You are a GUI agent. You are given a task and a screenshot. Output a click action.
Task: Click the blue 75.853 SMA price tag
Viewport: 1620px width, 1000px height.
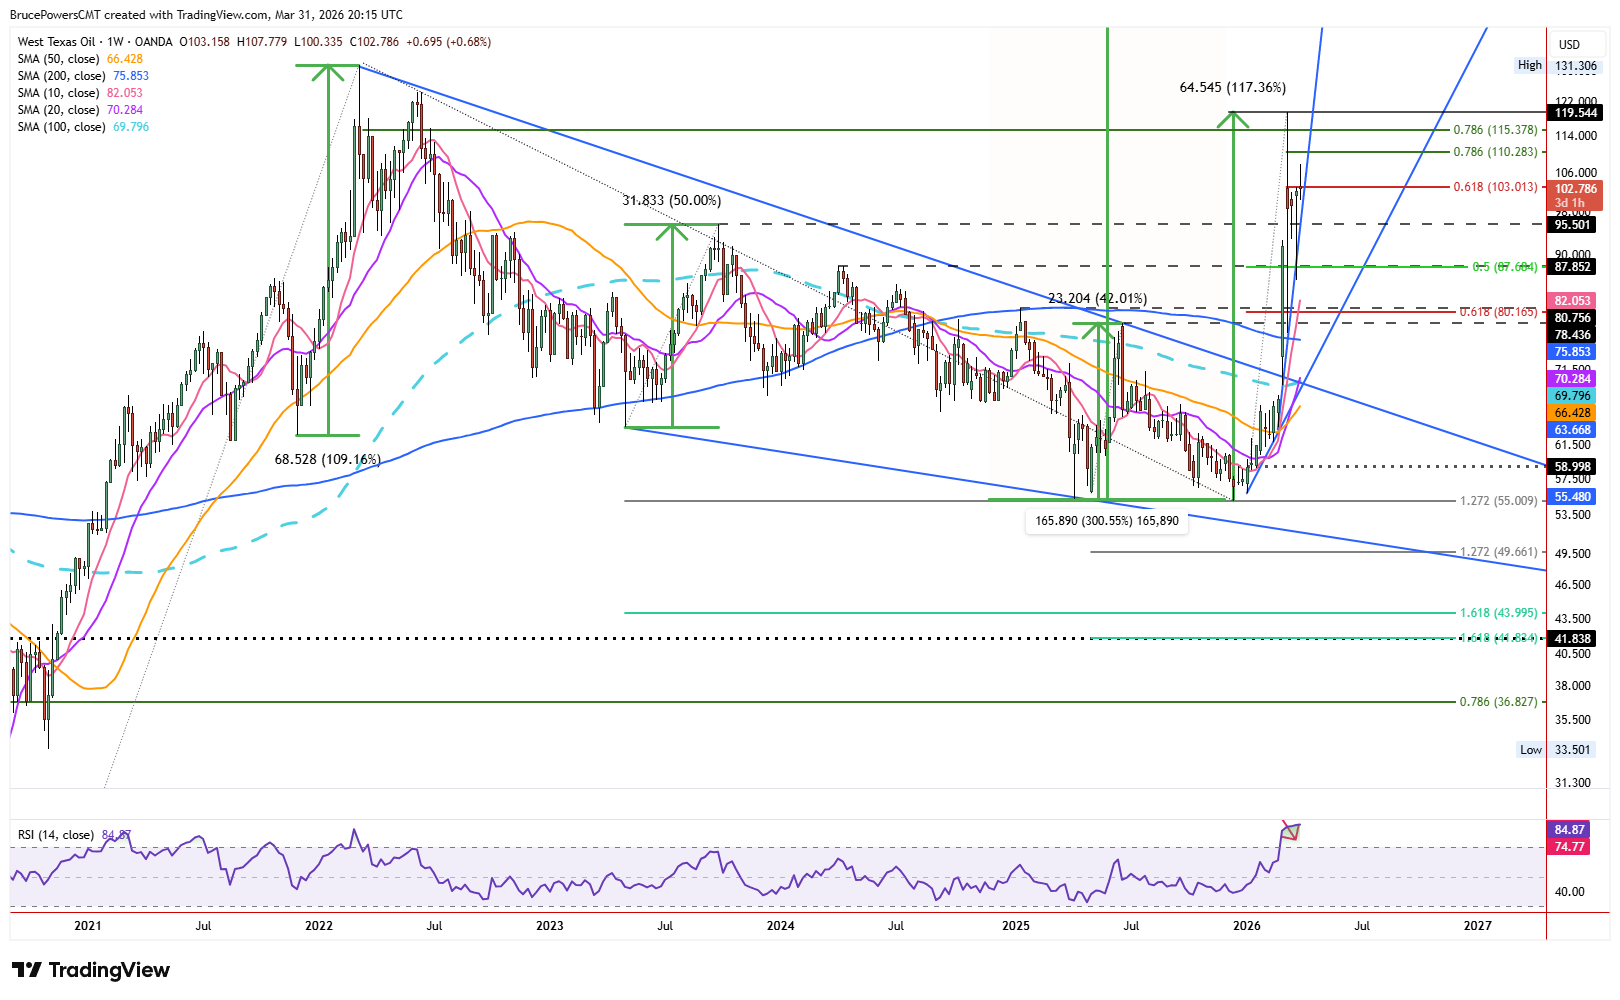click(1572, 352)
